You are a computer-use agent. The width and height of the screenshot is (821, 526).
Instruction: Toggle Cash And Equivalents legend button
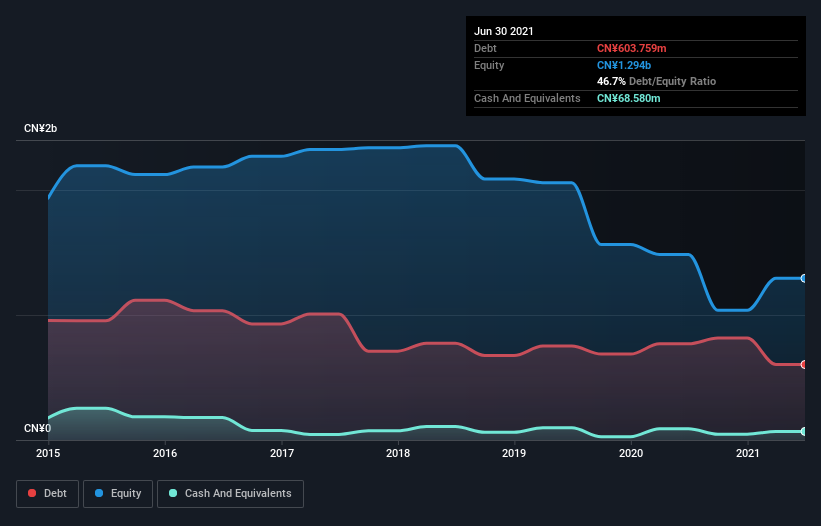coord(230,494)
